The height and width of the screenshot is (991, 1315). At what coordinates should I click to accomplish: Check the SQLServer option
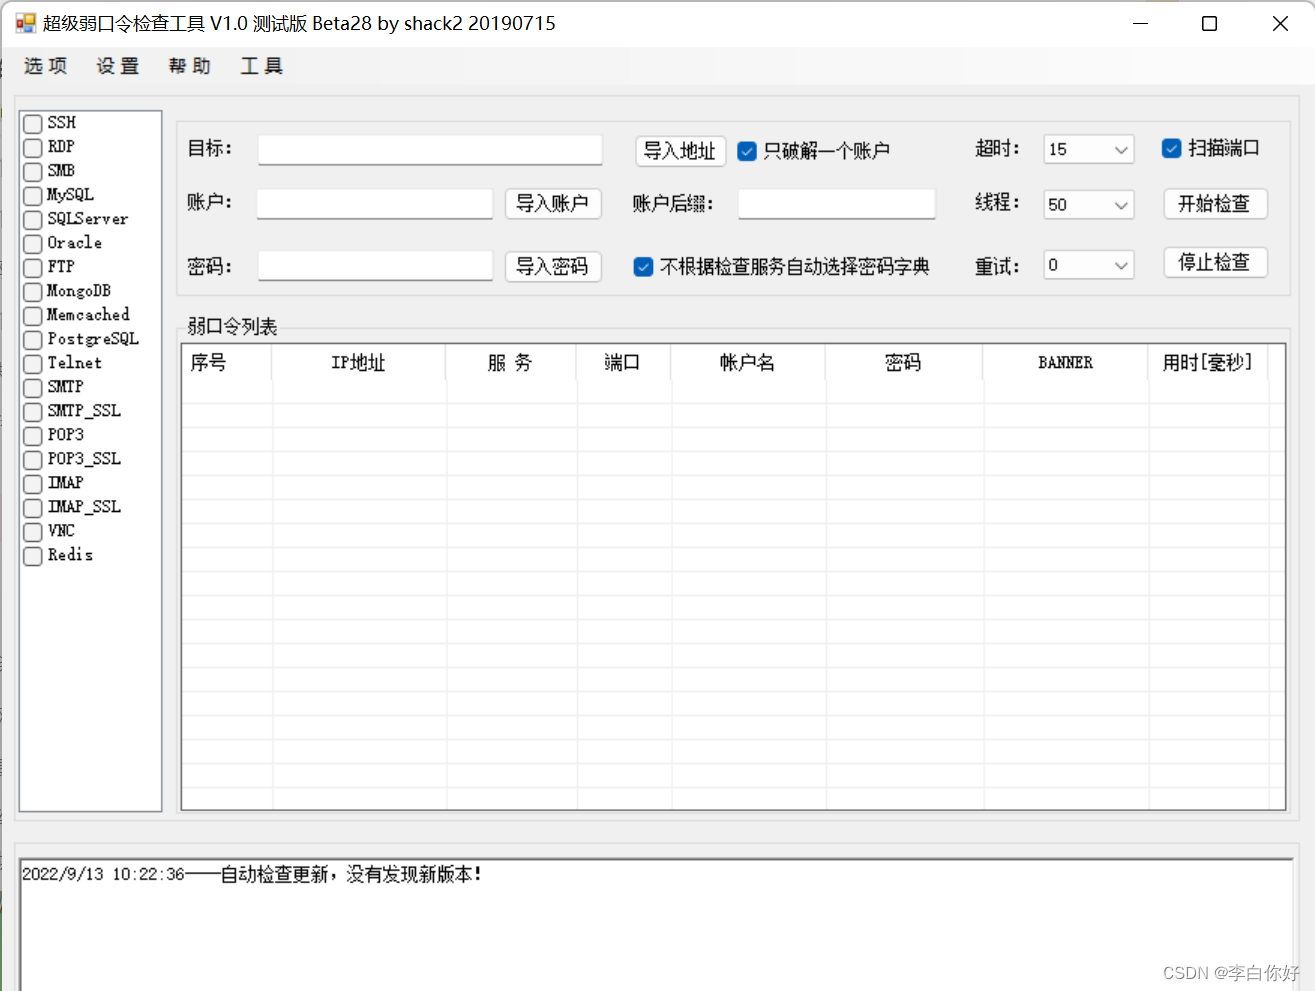click(x=33, y=219)
